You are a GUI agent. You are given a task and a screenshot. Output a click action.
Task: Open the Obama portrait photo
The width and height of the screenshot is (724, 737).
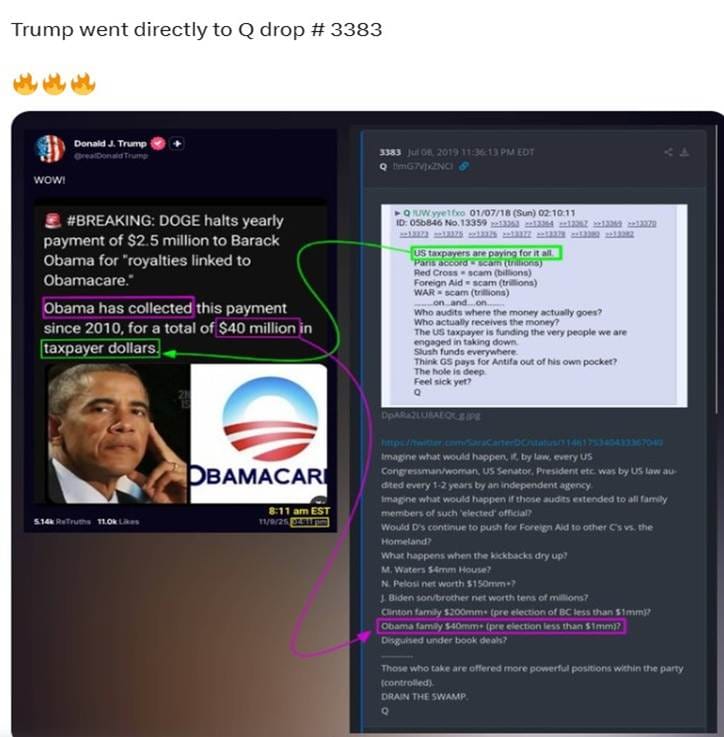coord(117,433)
